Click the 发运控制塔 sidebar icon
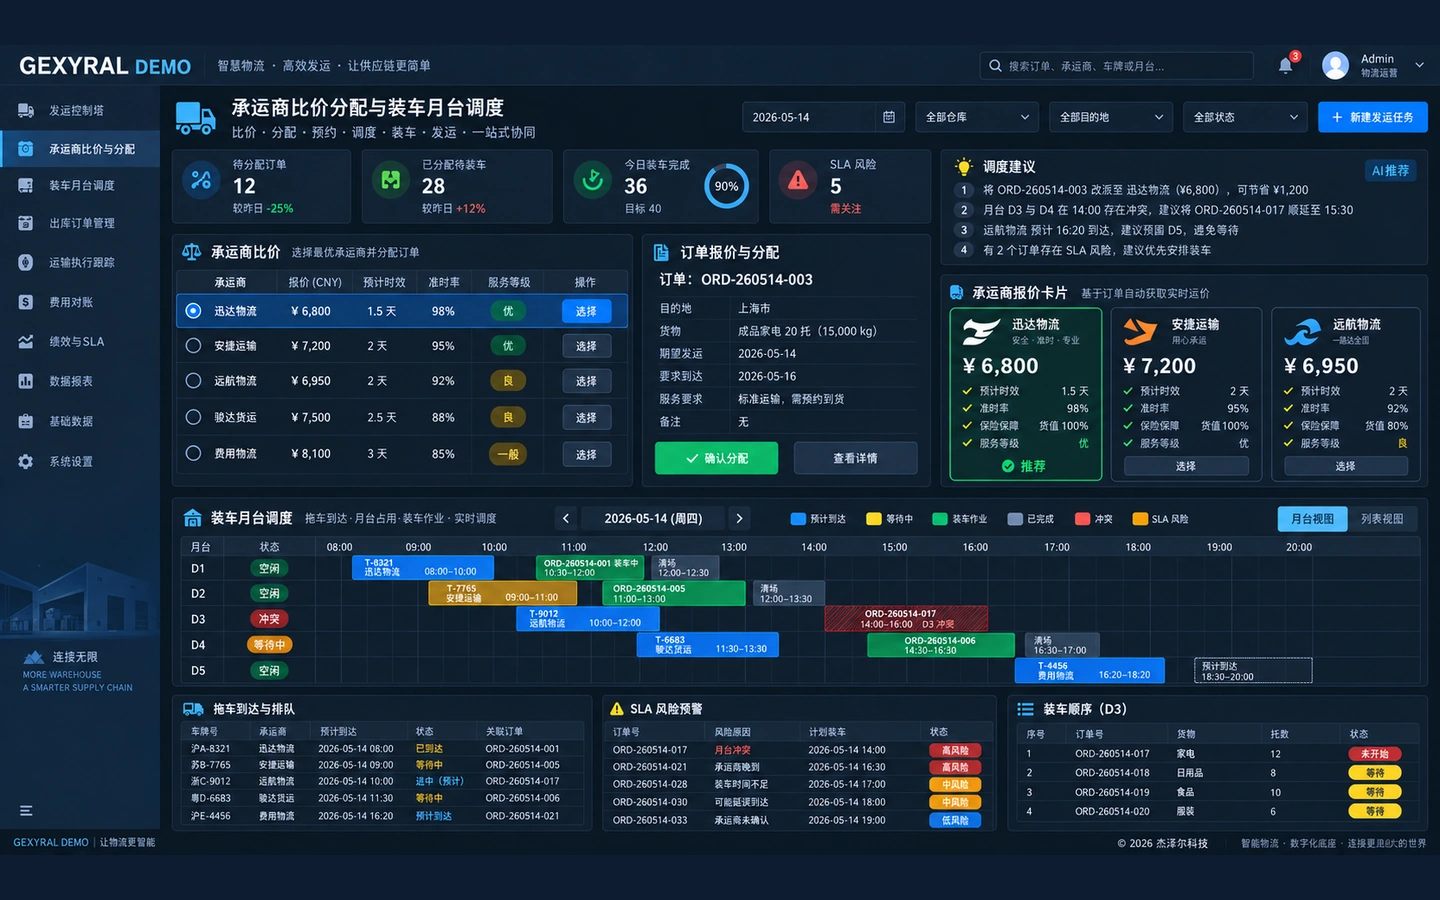Image resolution: width=1440 pixels, height=900 pixels. coord(26,111)
